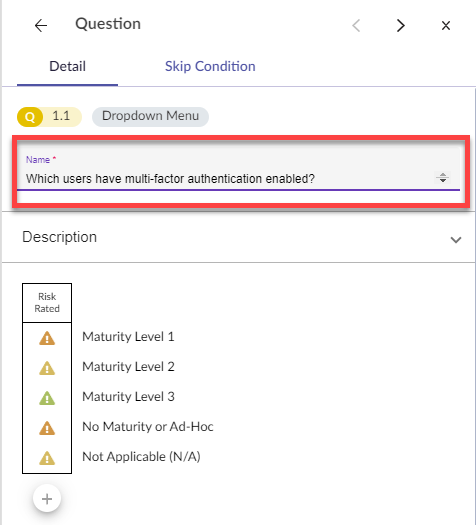This screenshot has width=476, height=525.
Task: Expand the Description section
Action: pos(238,237)
